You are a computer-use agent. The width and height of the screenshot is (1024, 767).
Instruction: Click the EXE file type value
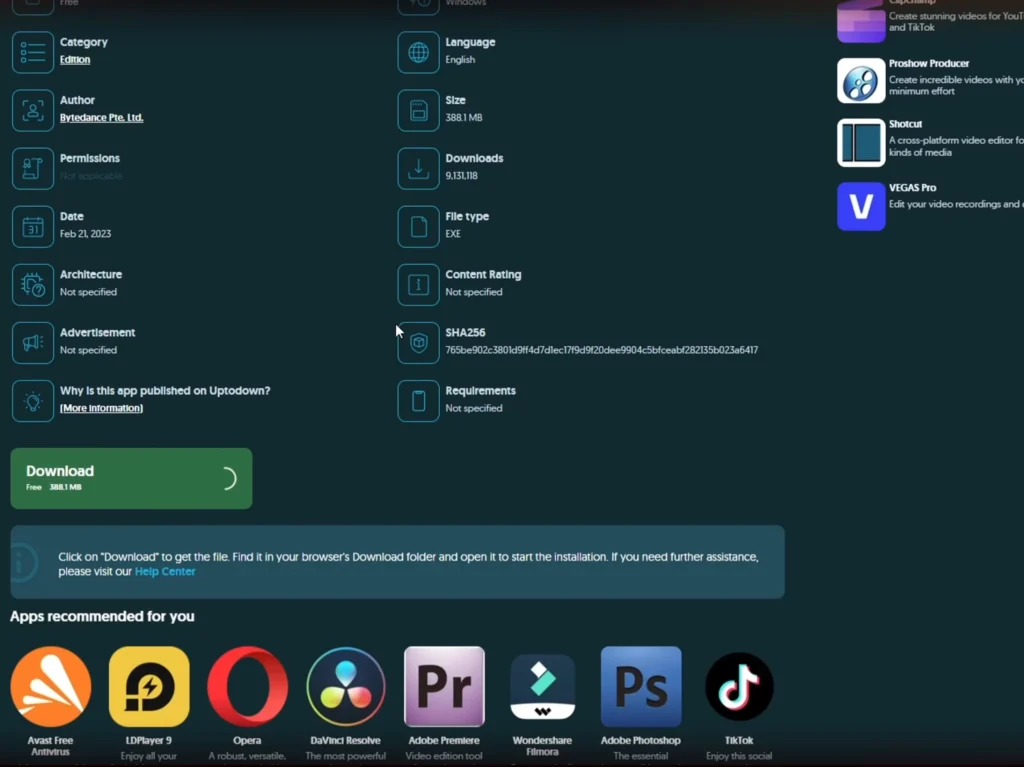(x=453, y=234)
